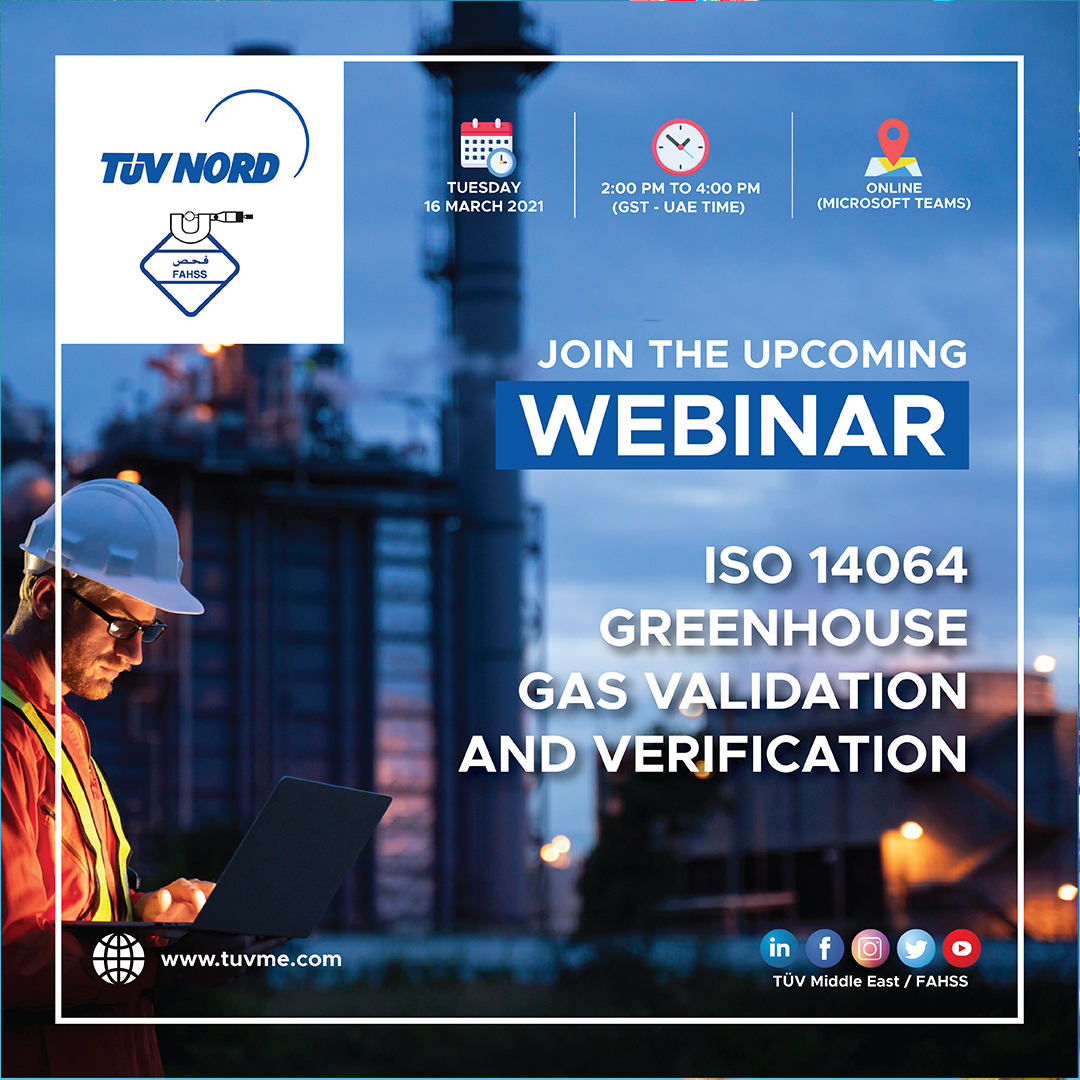Click the globe icon beside website address
The width and height of the screenshot is (1080, 1080).
point(118,958)
